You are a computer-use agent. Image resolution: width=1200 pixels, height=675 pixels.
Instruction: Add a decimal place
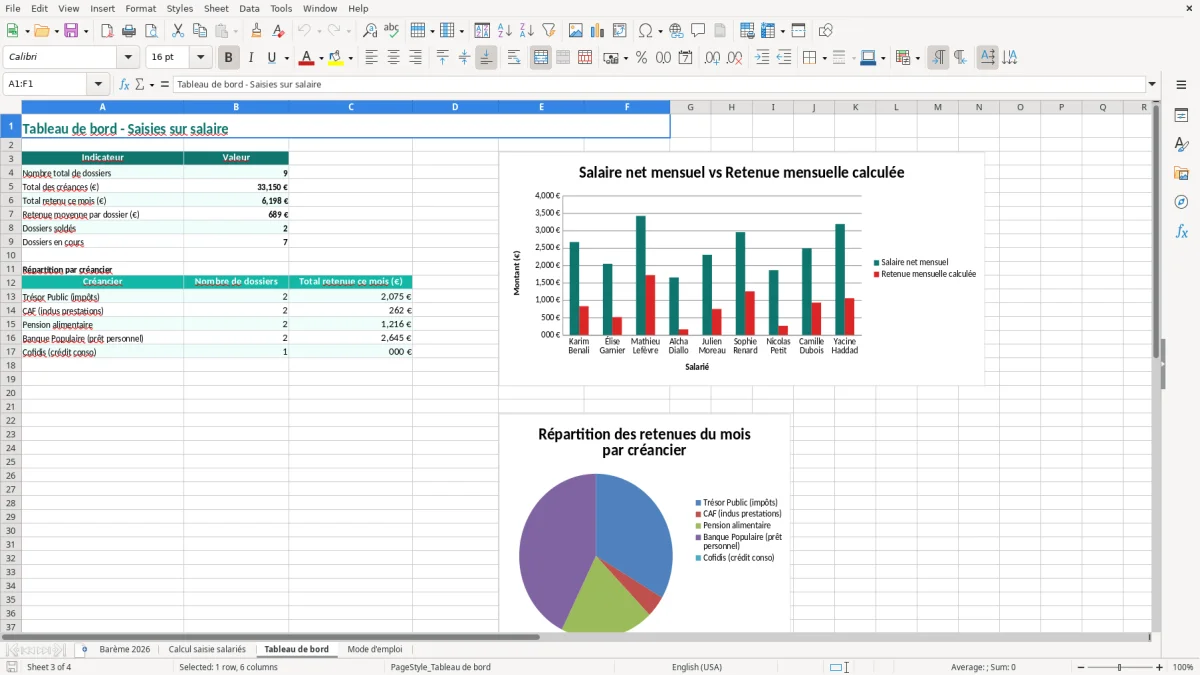pyautogui.click(x=713, y=58)
